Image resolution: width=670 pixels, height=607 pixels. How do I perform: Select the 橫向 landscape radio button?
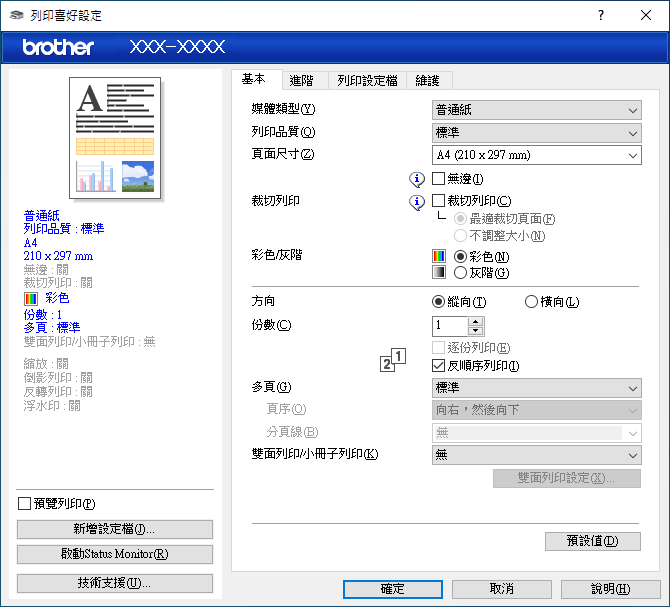coord(531,302)
